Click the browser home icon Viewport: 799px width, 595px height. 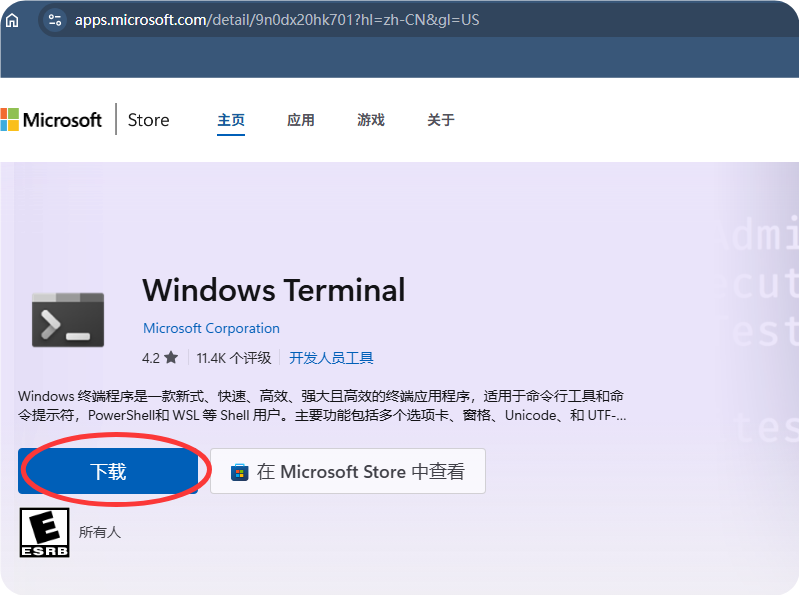12,20
